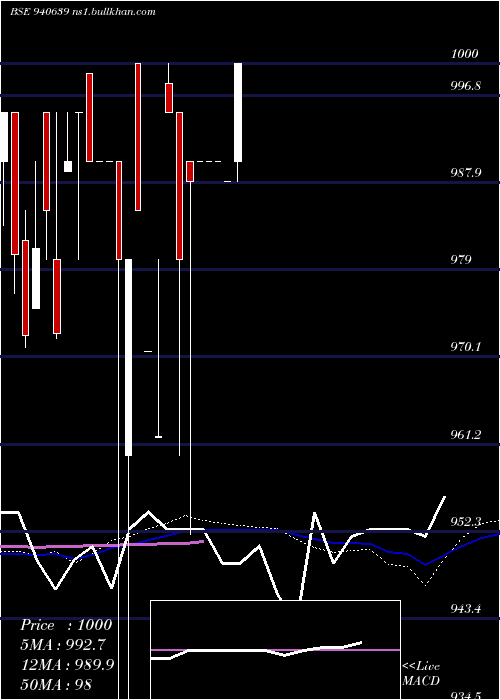Click the 943.4 price axis label
The width and height of the screenshot is (500, 700).
tap(466, 608)
